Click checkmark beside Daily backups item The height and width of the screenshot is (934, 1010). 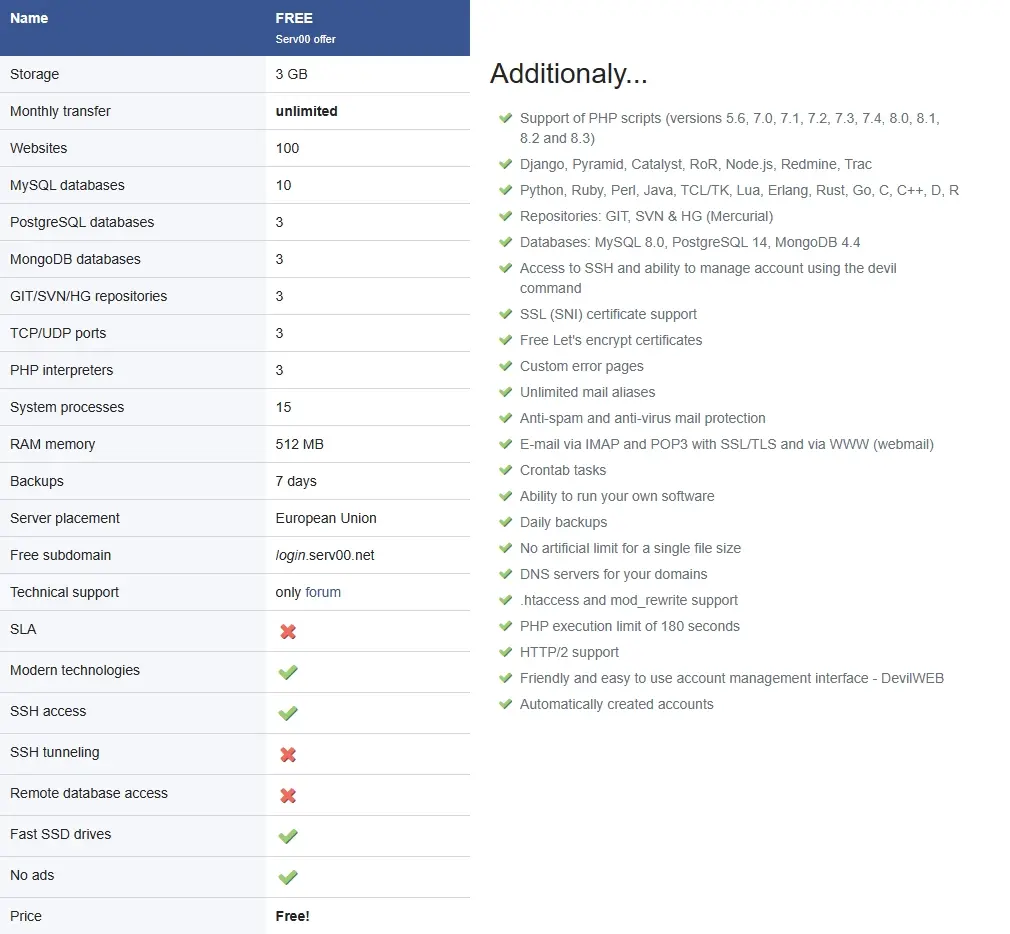pos(506,522)
